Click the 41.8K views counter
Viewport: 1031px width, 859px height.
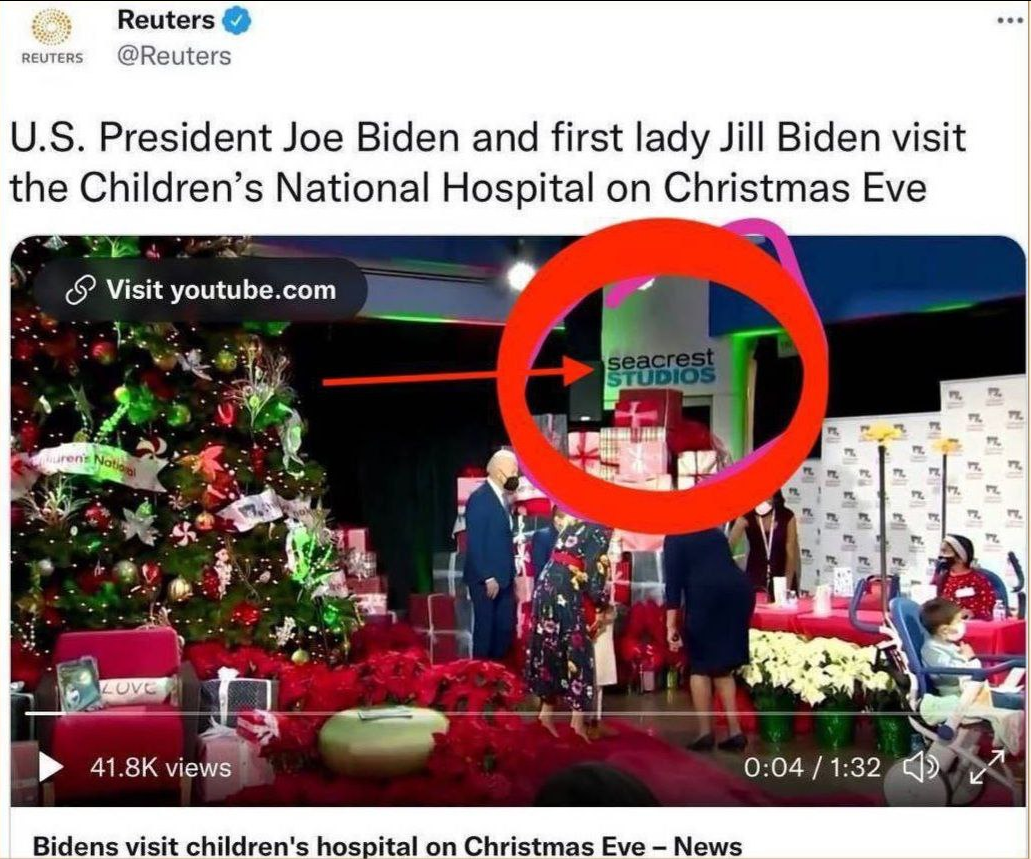[x=160, y=768]
